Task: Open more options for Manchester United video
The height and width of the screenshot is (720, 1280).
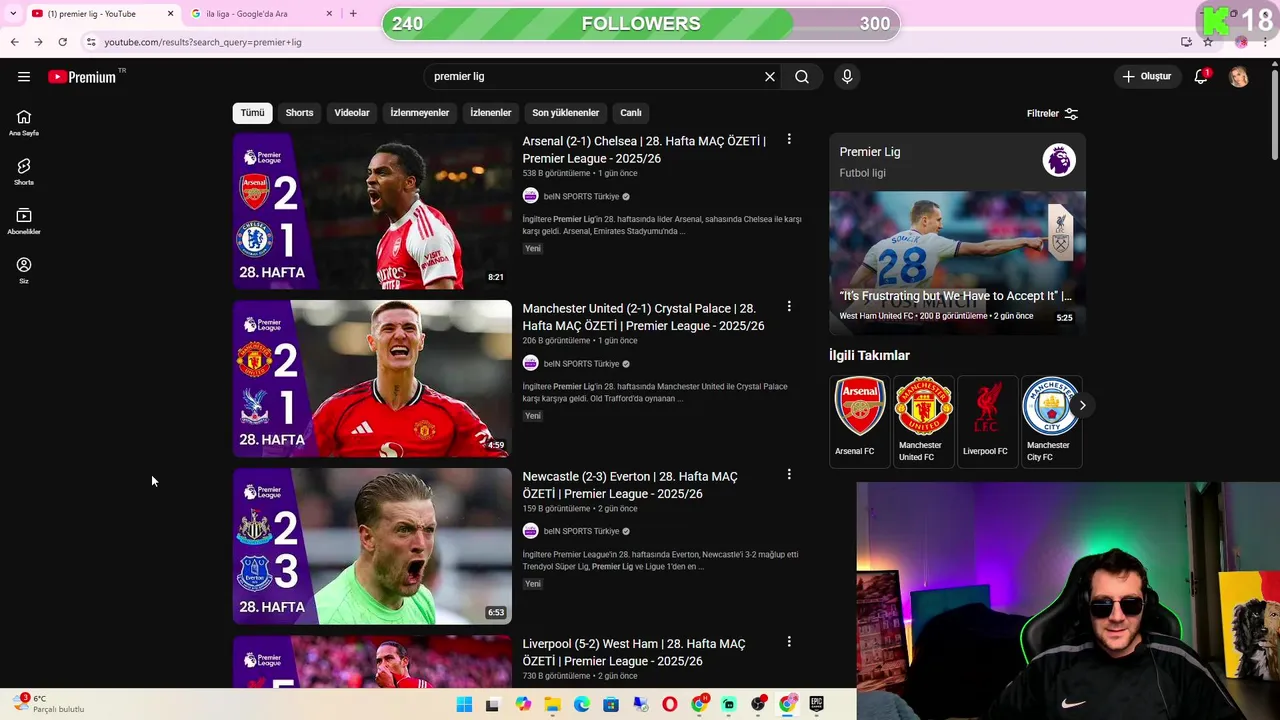Action: (789, 306)
